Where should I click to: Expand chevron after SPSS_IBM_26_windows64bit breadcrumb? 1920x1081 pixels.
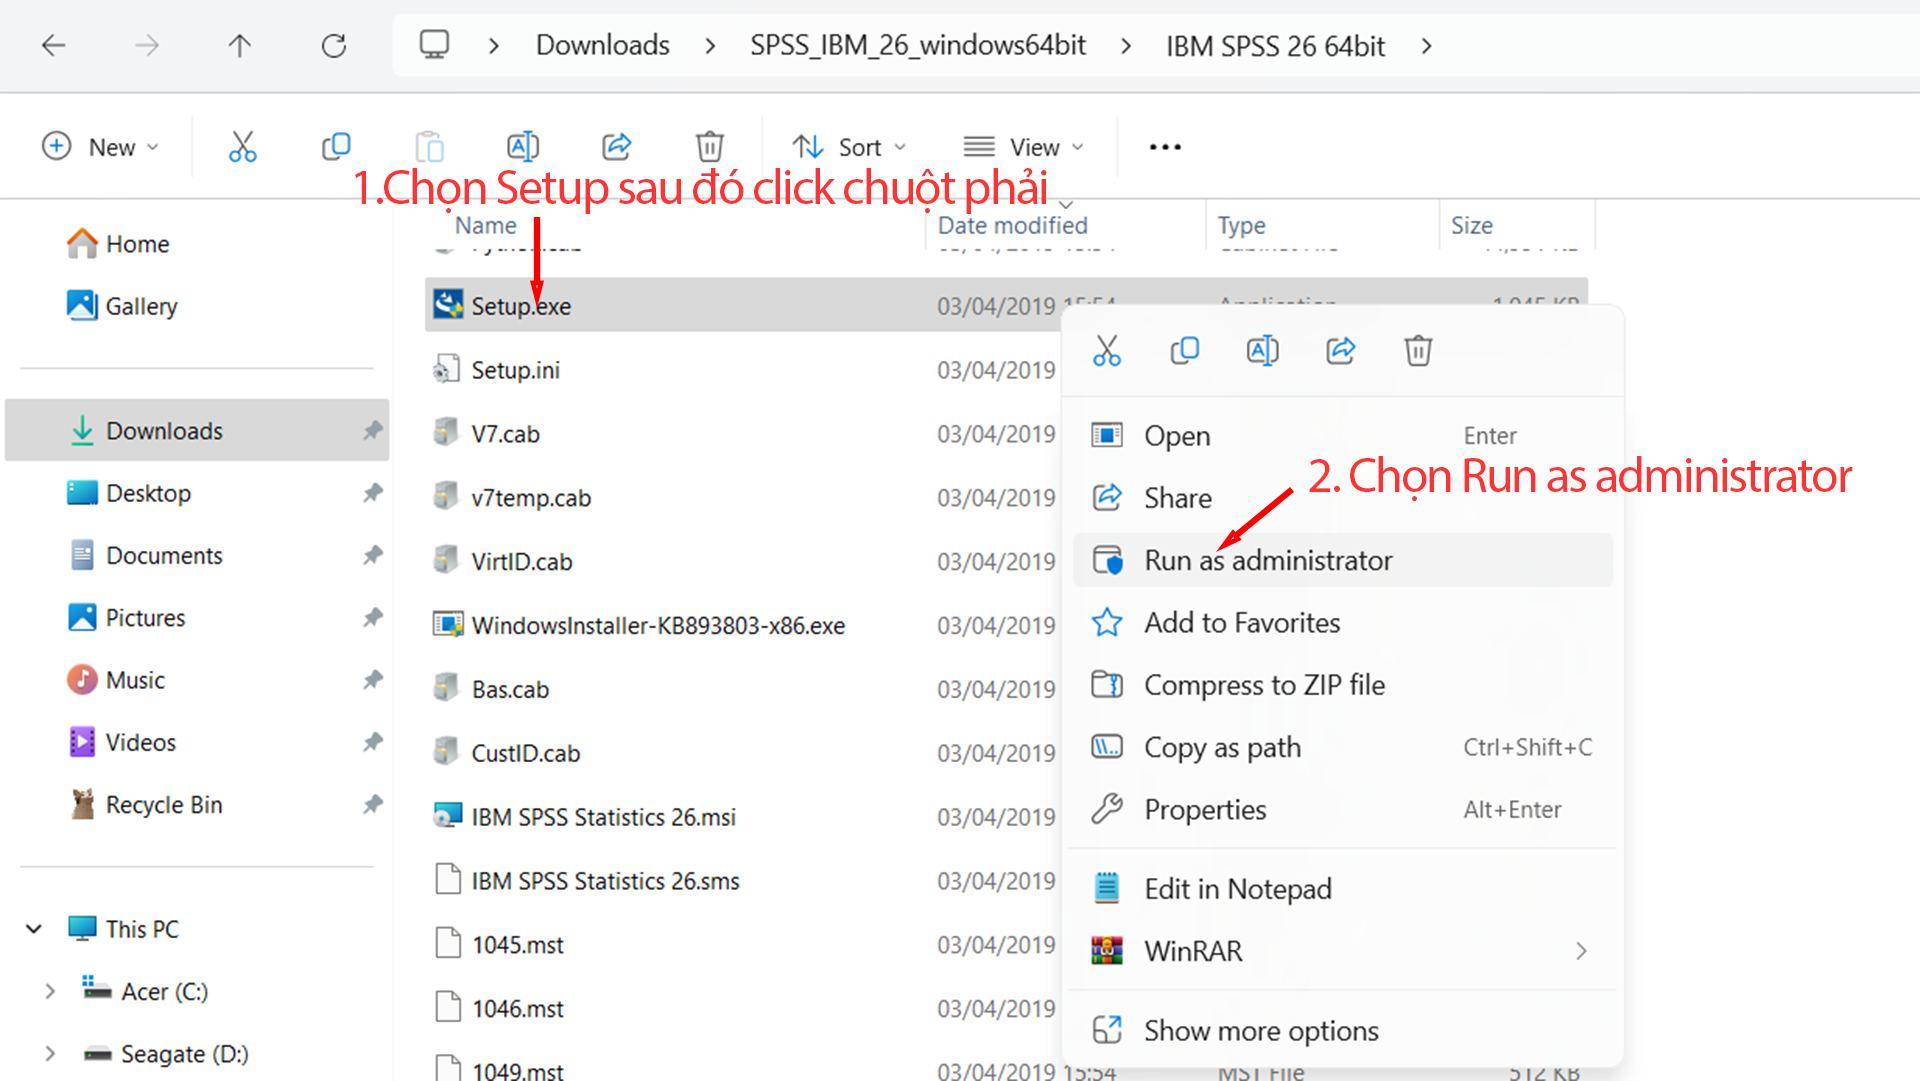point(1126,46)
